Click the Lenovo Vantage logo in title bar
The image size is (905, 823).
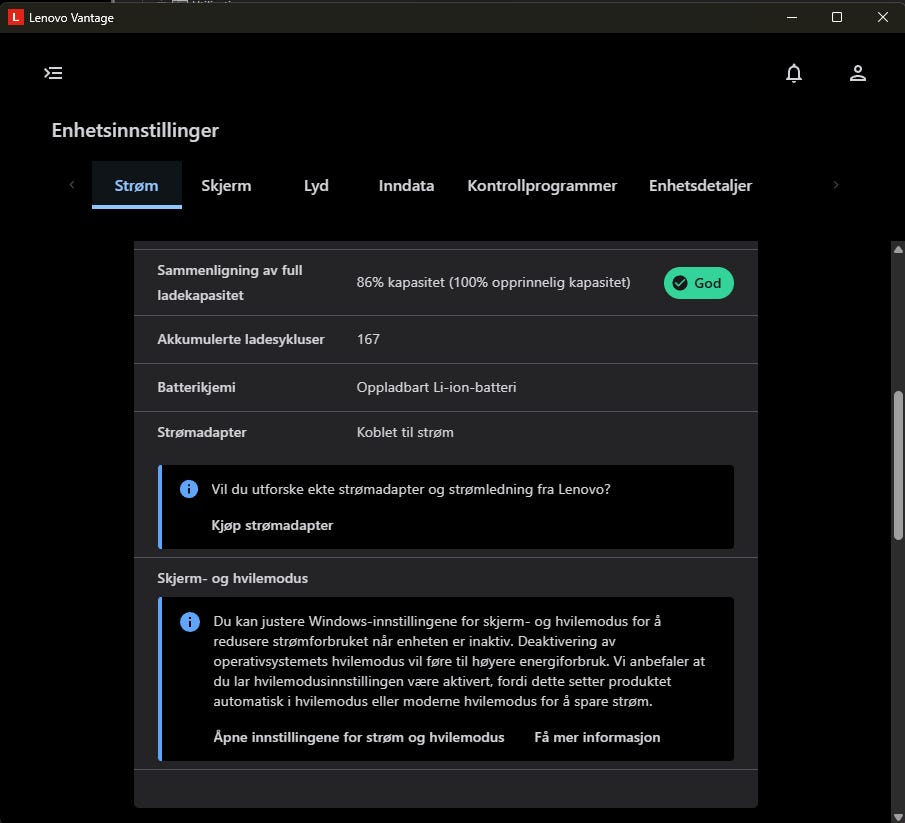pyautogui.click(x=16, y=17)
